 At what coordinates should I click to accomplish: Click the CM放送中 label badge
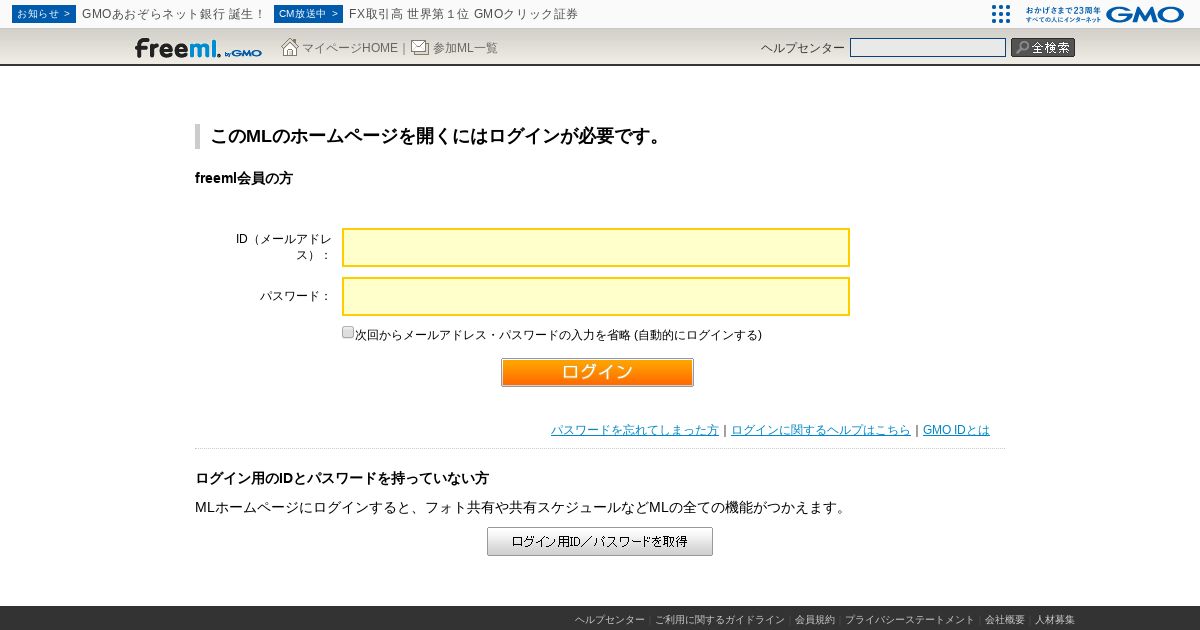point(308,14)
